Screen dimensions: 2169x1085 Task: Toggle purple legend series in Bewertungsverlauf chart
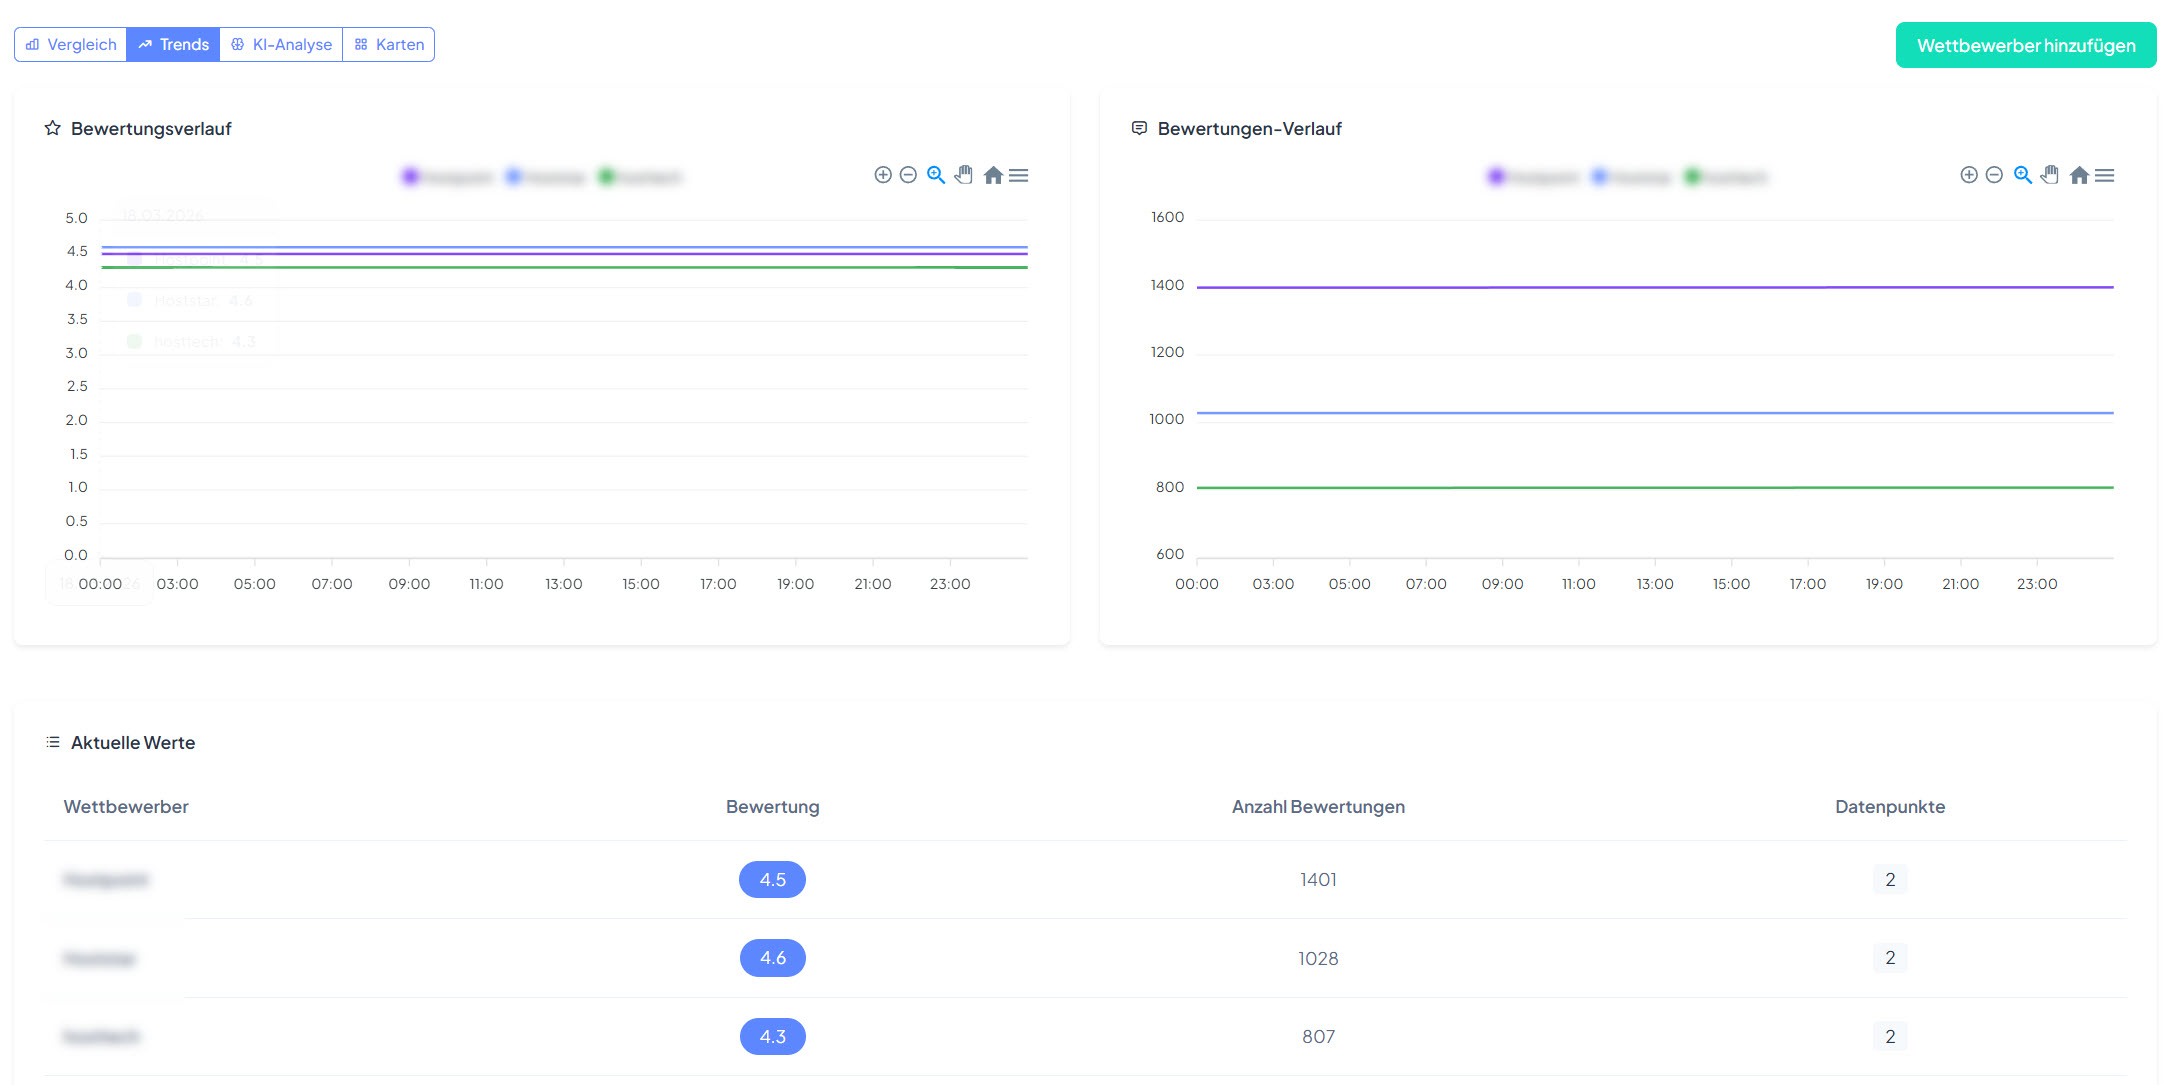click(x=447, y=177)
